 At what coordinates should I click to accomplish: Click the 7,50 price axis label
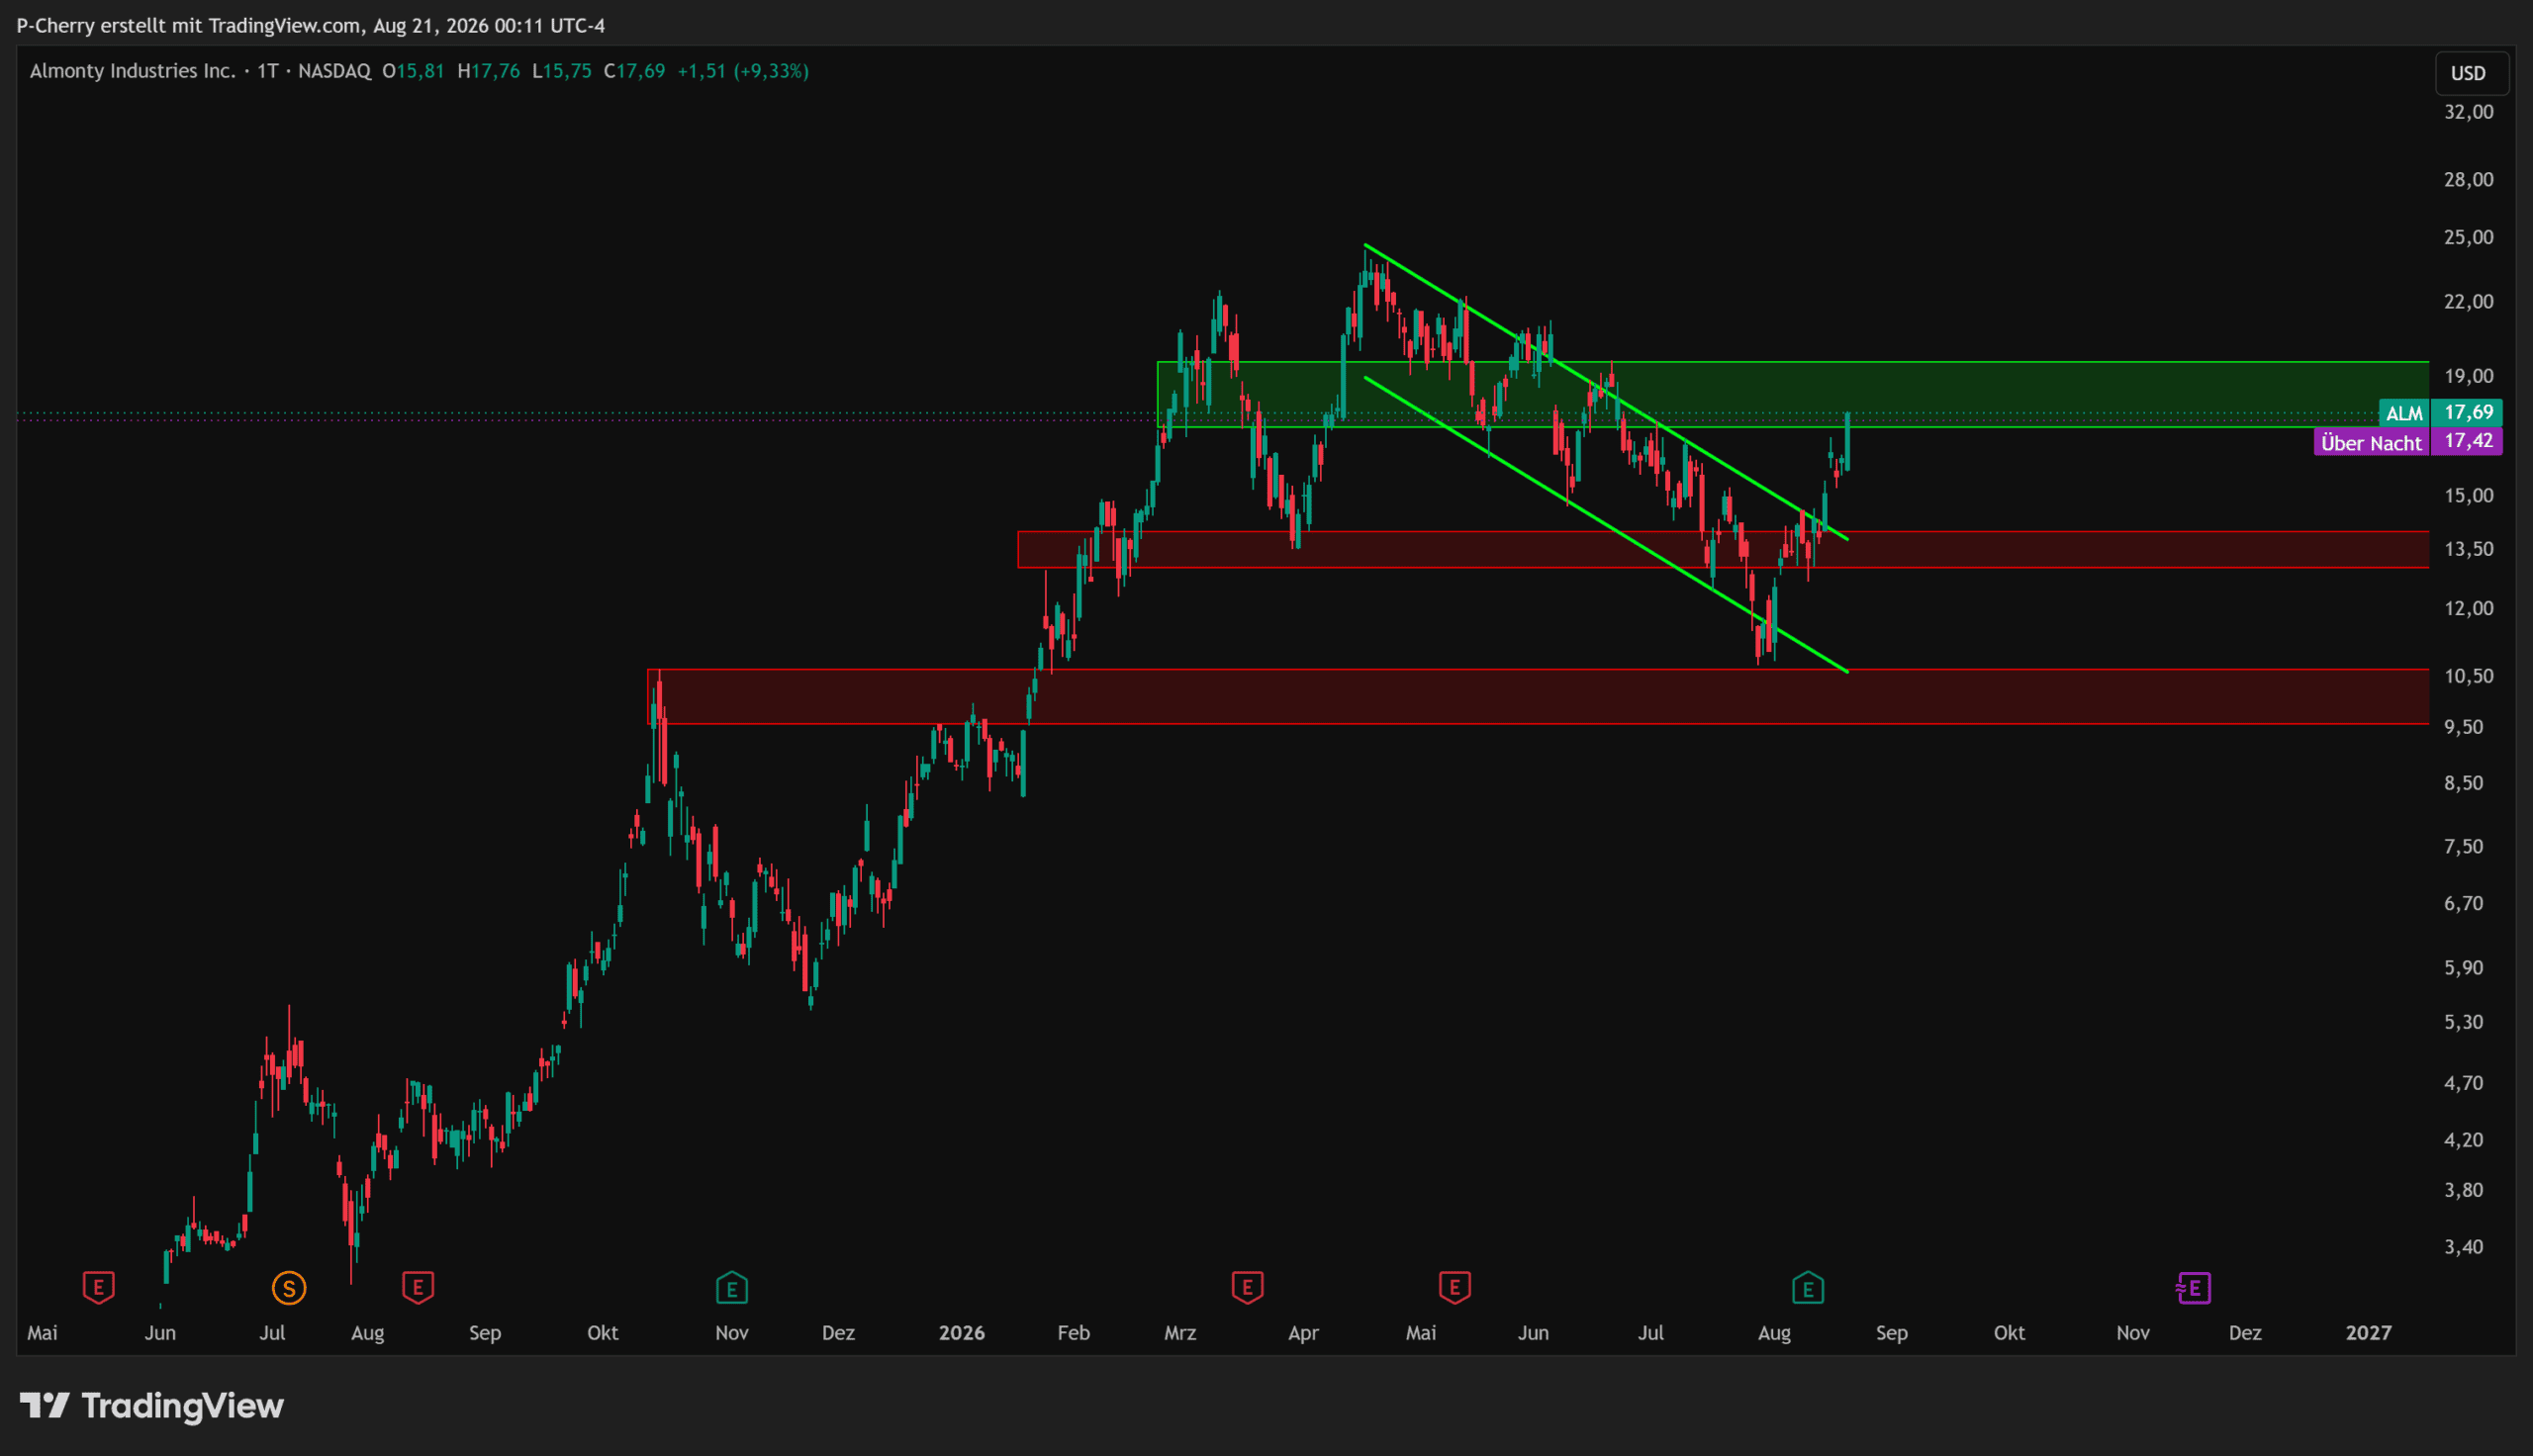(2464, 847)
